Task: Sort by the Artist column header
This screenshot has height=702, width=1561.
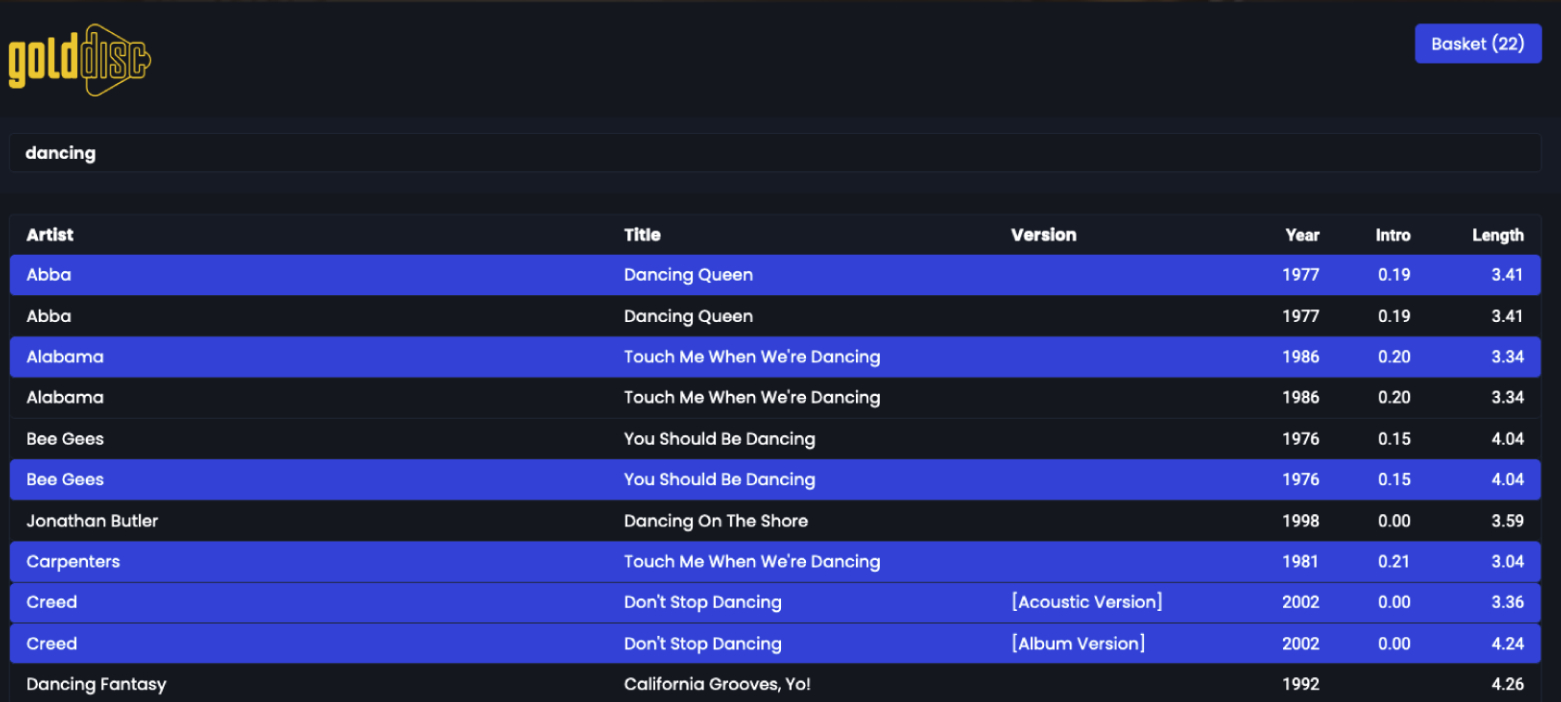Action: point(50,235)
